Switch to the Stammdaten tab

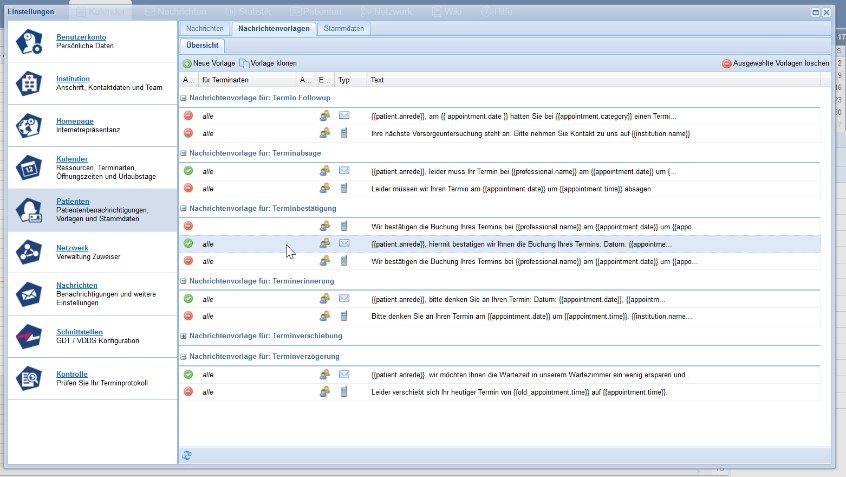tap(343, 29)
